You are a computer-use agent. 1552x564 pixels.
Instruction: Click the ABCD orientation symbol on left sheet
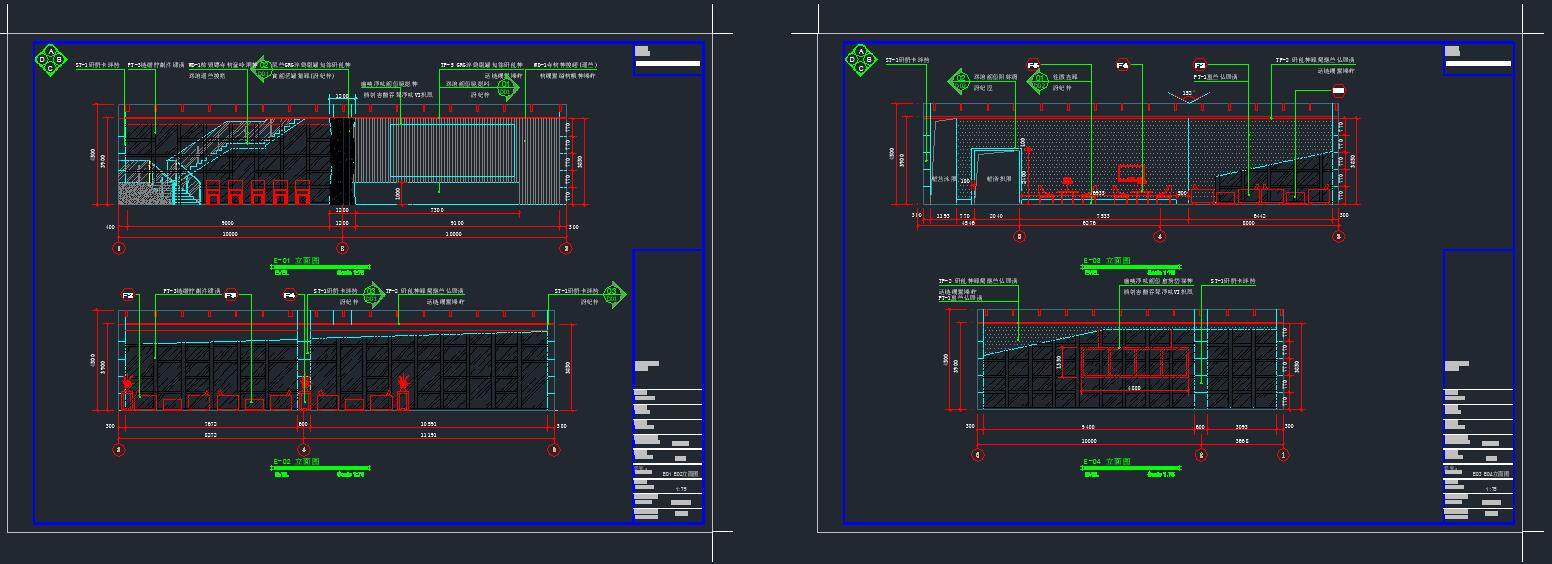[50, 60]
